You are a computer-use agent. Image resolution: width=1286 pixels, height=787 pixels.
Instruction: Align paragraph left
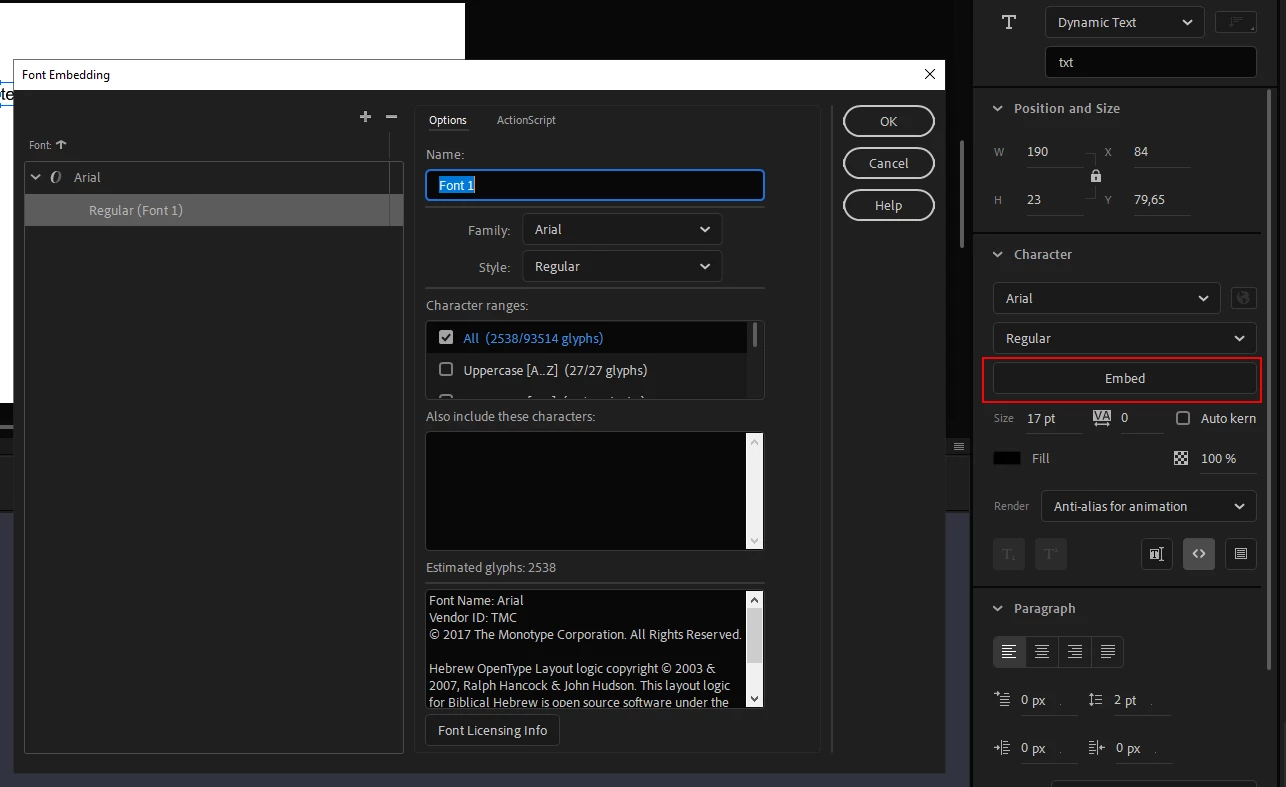pos(1009,652)
